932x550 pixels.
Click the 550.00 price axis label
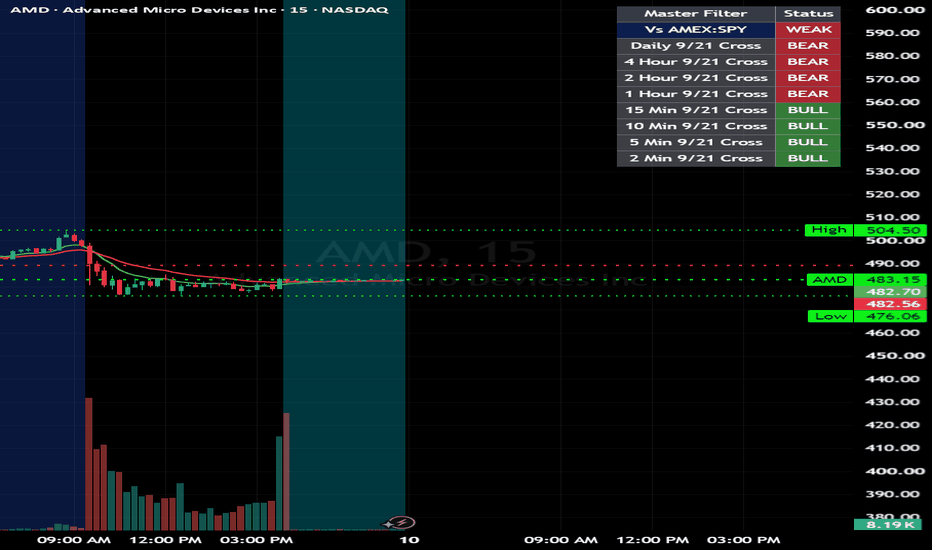[895, 125]
